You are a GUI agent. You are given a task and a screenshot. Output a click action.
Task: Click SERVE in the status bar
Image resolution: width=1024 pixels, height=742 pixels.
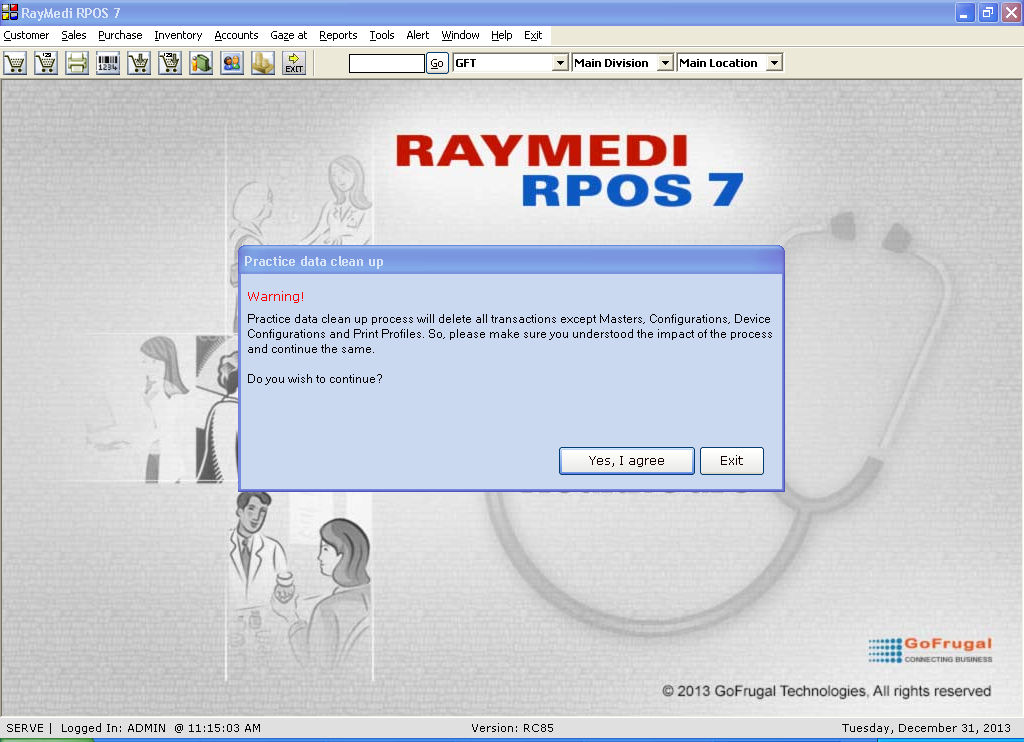[x=25, y=728]
